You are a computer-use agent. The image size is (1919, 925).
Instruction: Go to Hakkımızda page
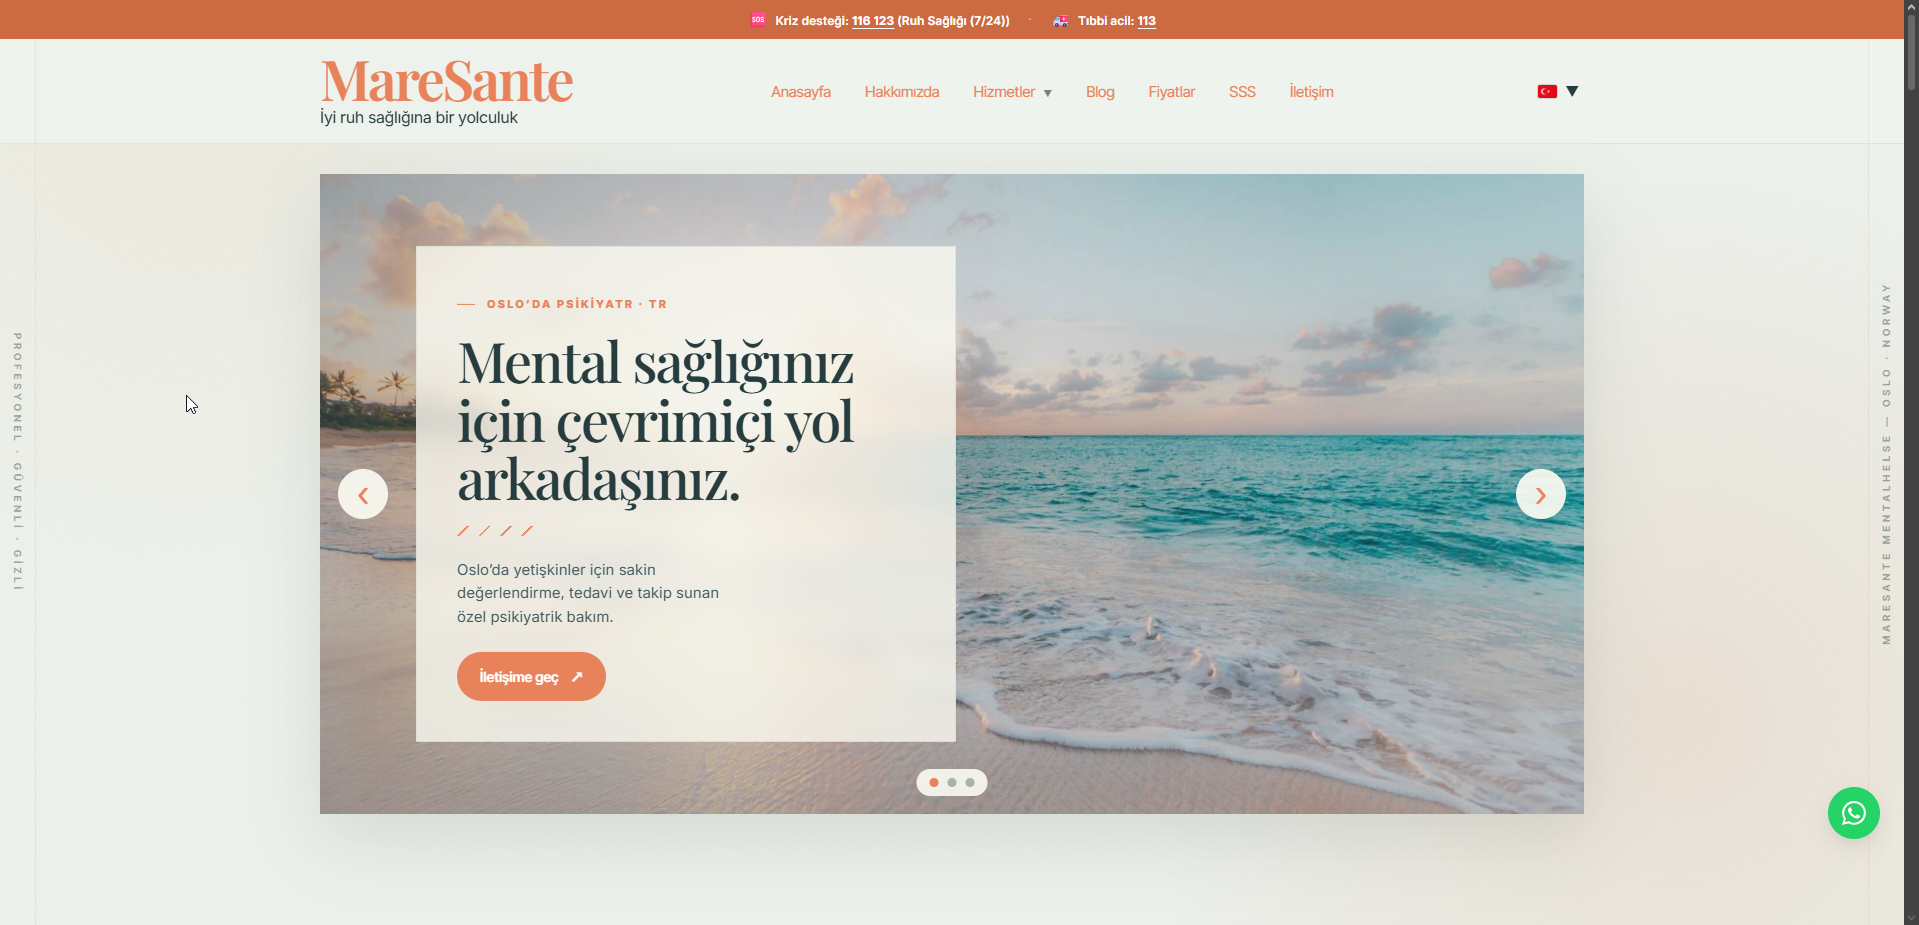pos(901,92)
